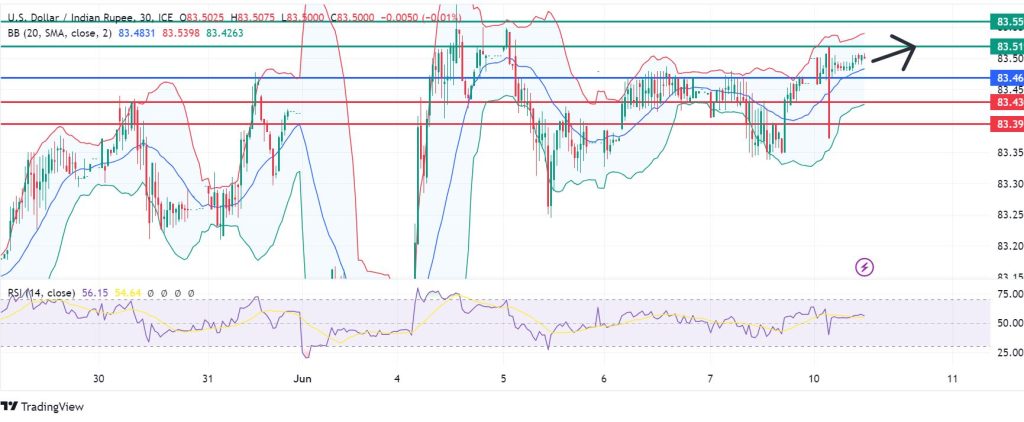Click the 10 date on the time axis
The image size is (1024, 422).
pos(814,378)
